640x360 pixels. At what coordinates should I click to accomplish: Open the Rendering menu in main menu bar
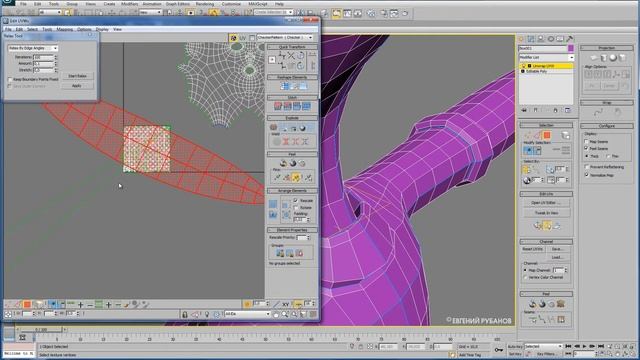(205, 4)
